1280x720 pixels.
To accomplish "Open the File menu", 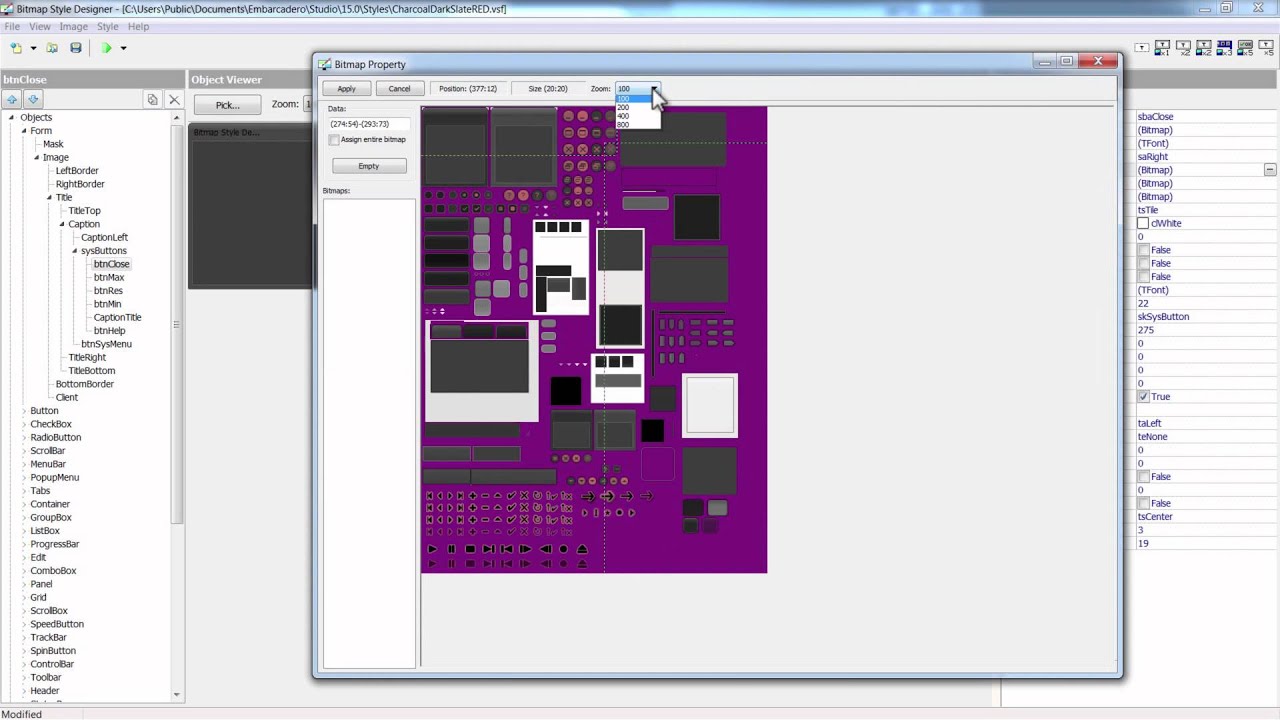I will 12,26.
